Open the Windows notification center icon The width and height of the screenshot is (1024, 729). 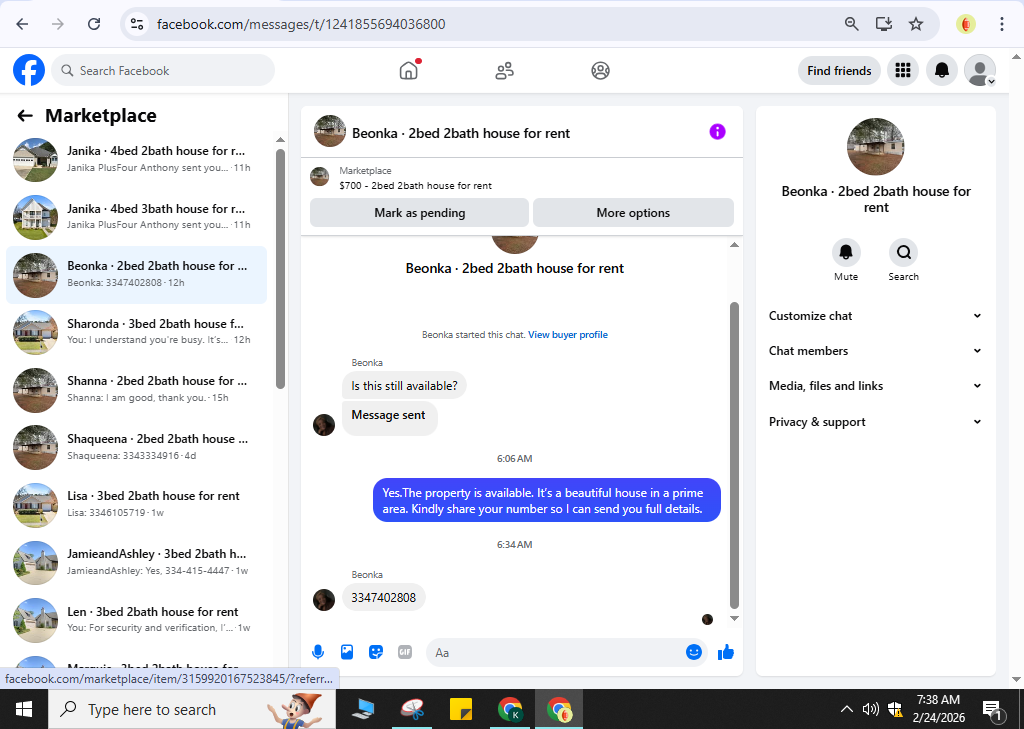coord(992,709)
